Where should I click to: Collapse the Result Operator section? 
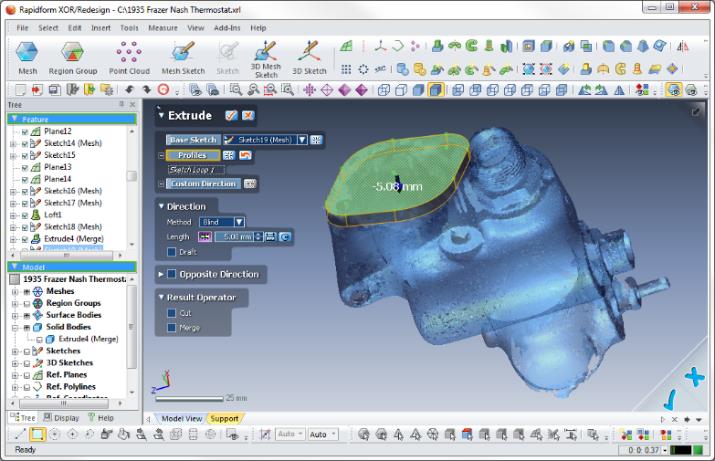click(161, 297)
